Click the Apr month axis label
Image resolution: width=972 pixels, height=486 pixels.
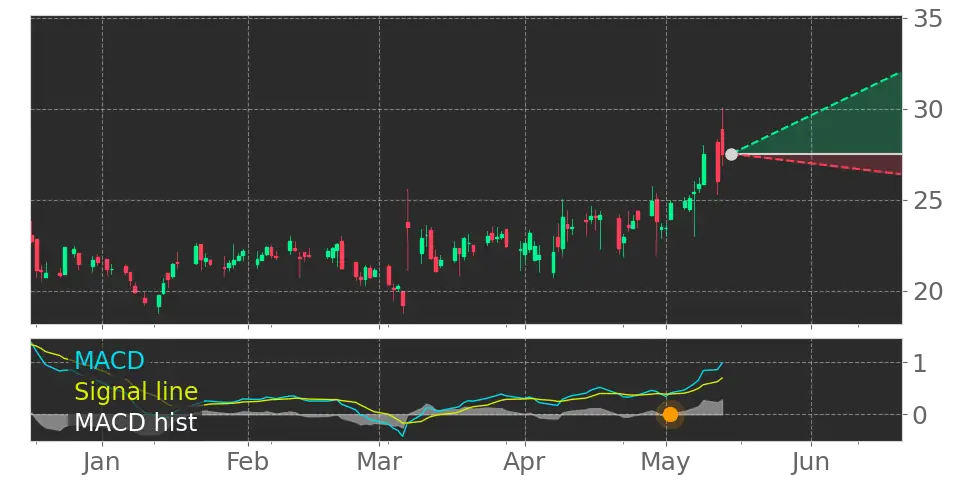click(525, 463)
